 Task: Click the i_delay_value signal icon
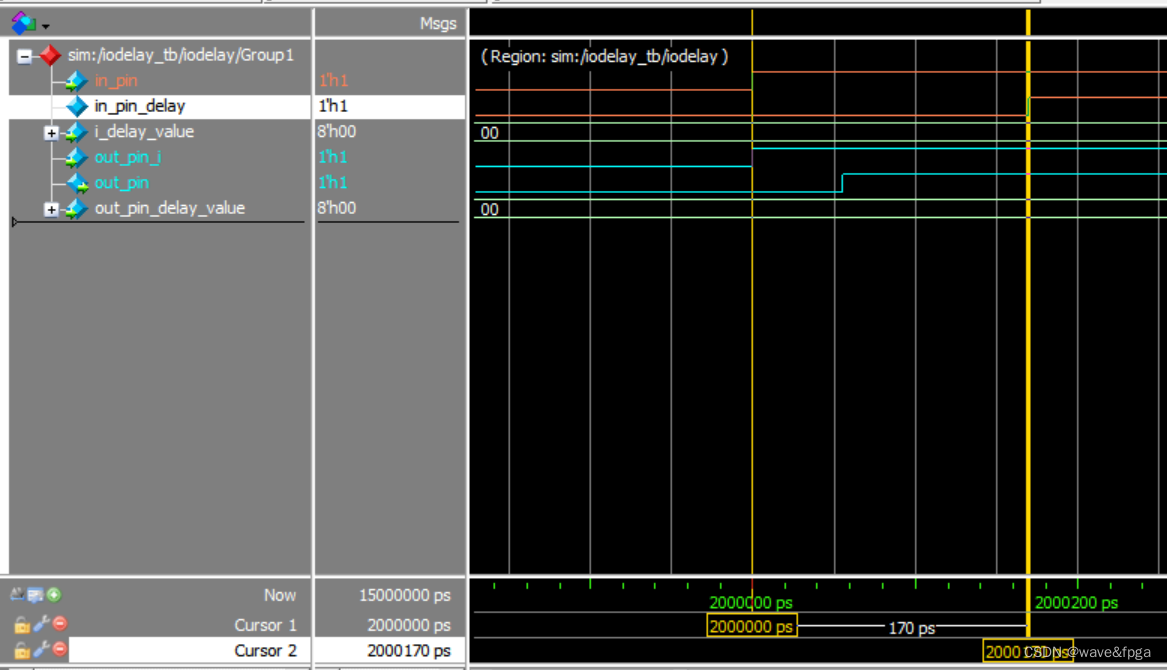click(x=76, y=132)
